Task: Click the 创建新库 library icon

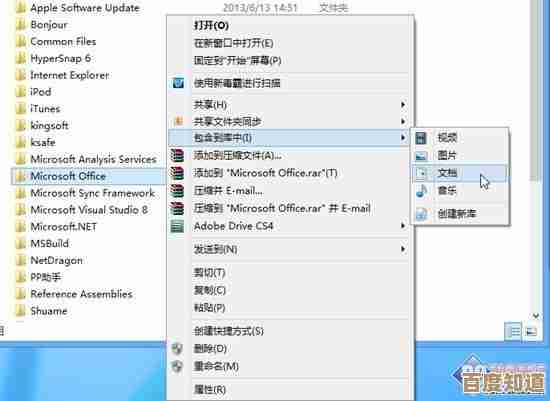Action: tap(421, 214)
